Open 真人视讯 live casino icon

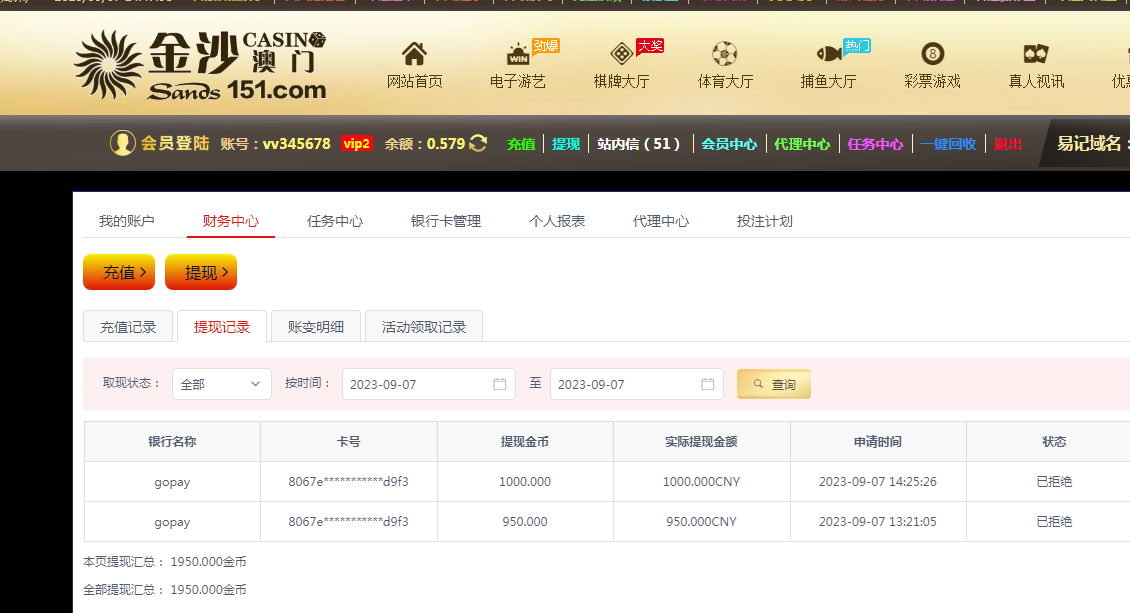(1036, 54)
